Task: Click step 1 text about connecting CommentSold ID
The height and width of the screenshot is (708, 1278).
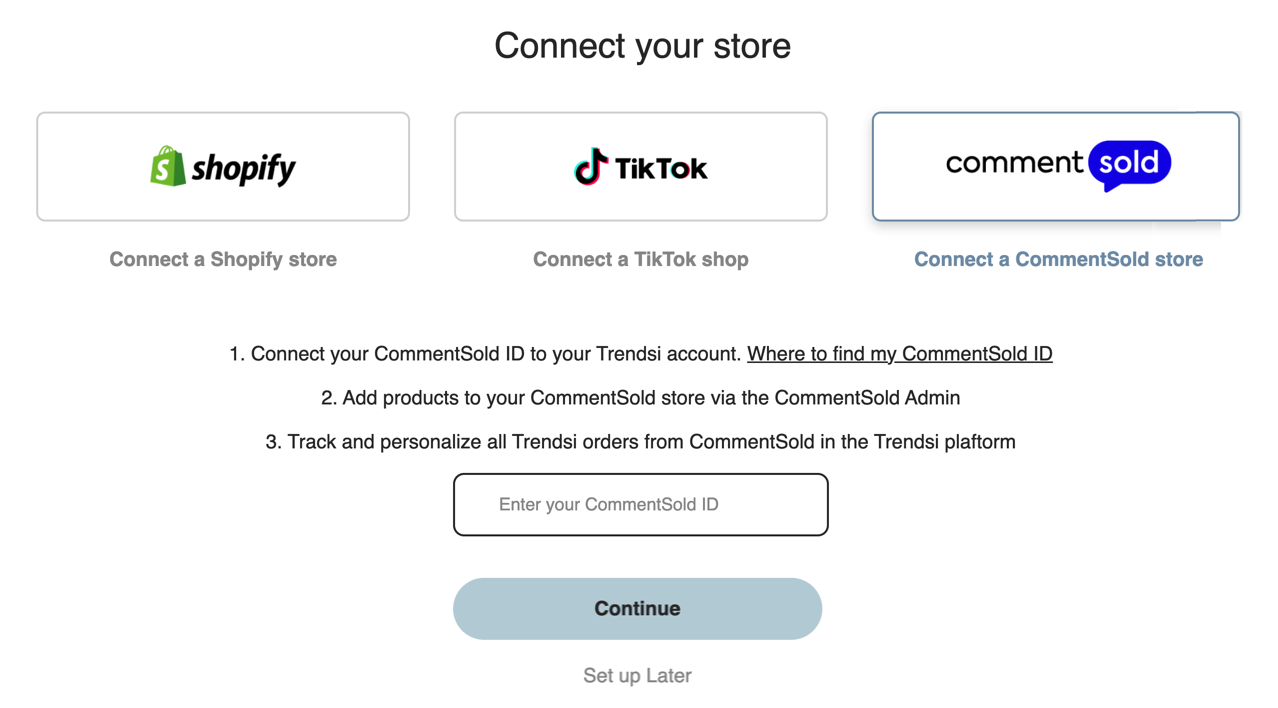Action: [486, 354]
